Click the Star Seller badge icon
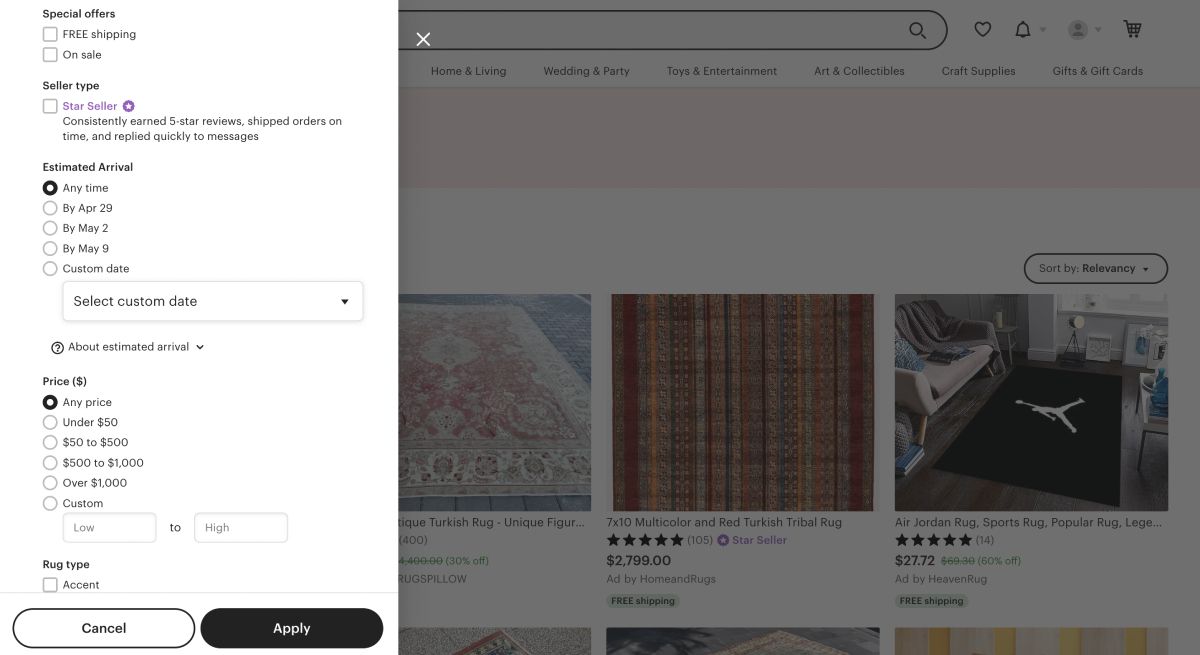 tap(129, 106)
